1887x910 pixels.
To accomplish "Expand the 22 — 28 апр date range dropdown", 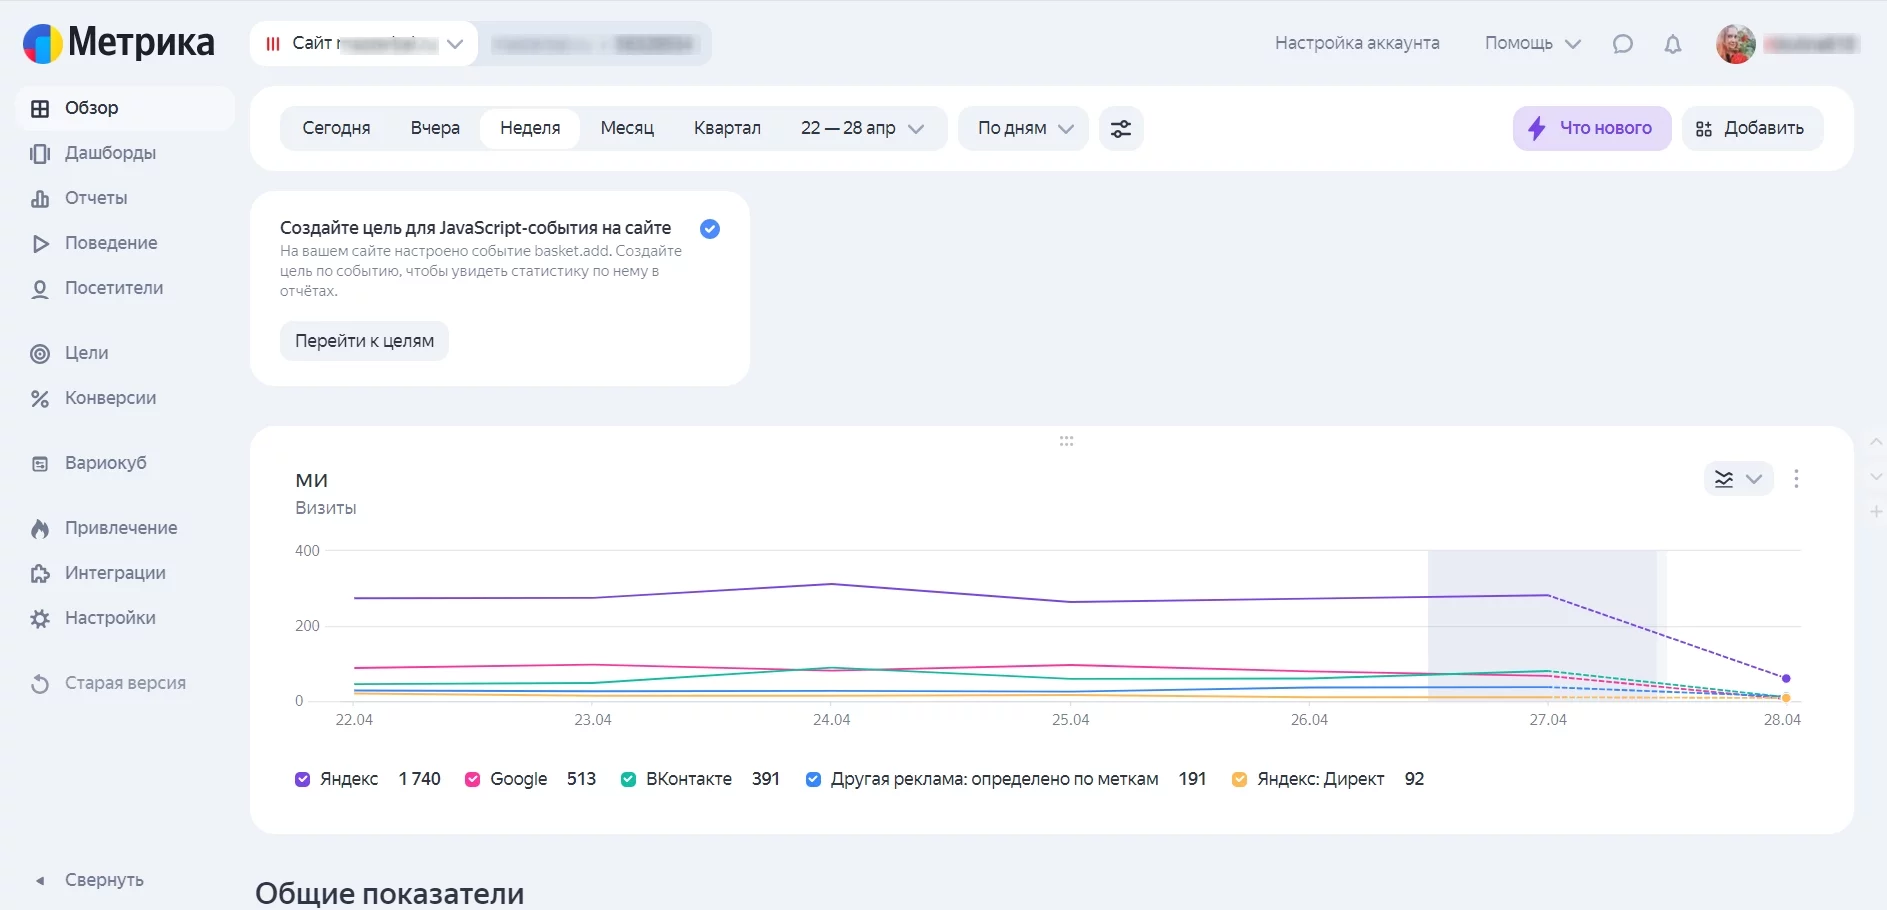I will click(x=861, y=129).
